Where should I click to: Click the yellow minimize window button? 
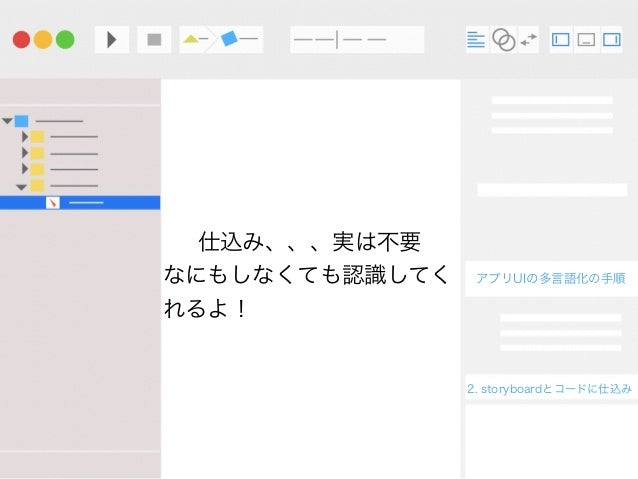(43, 40)
